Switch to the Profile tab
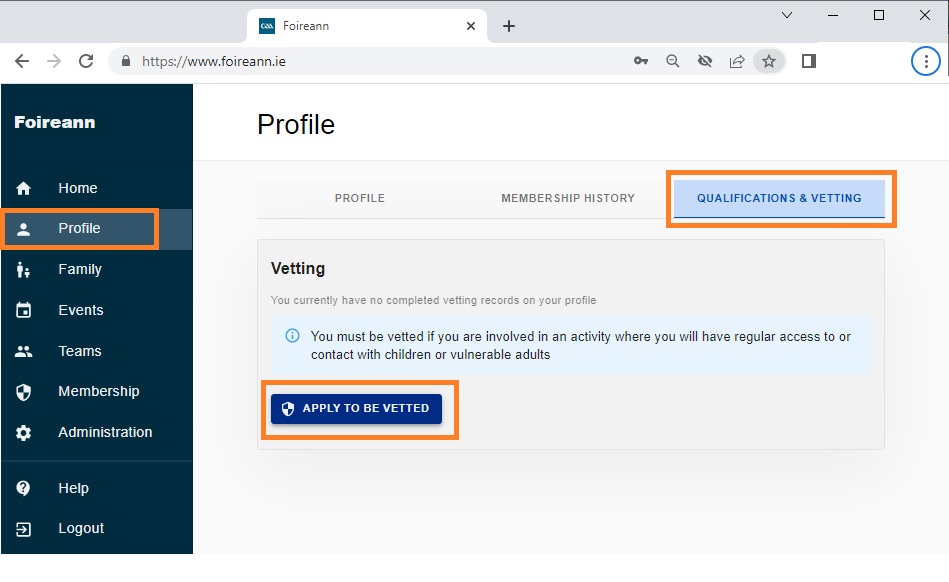This screenshot has height=582, width=949. pyautogui.click(x=360, y=198)
